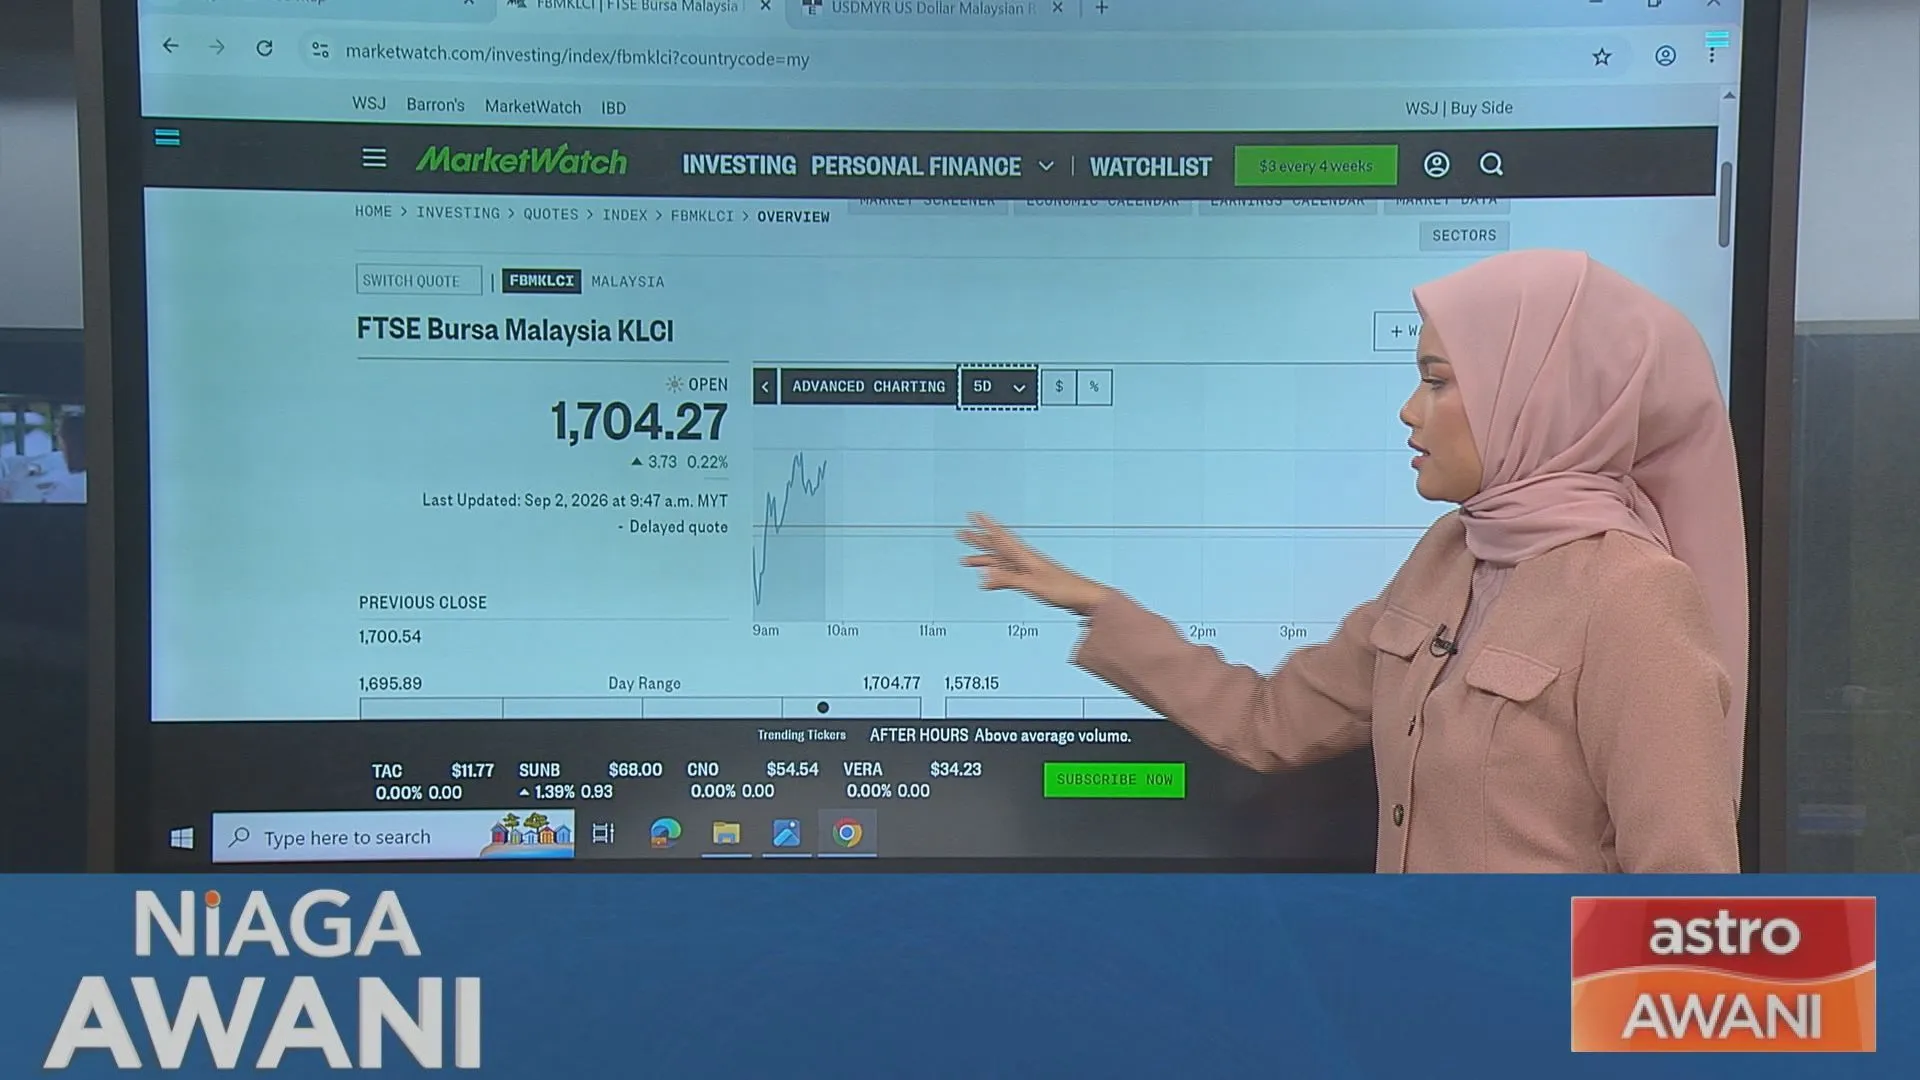This screenshot has width=1920, height=1080.
Task: Launch Microsoft Edge from the taskbar
Action: tap(665, 832)
